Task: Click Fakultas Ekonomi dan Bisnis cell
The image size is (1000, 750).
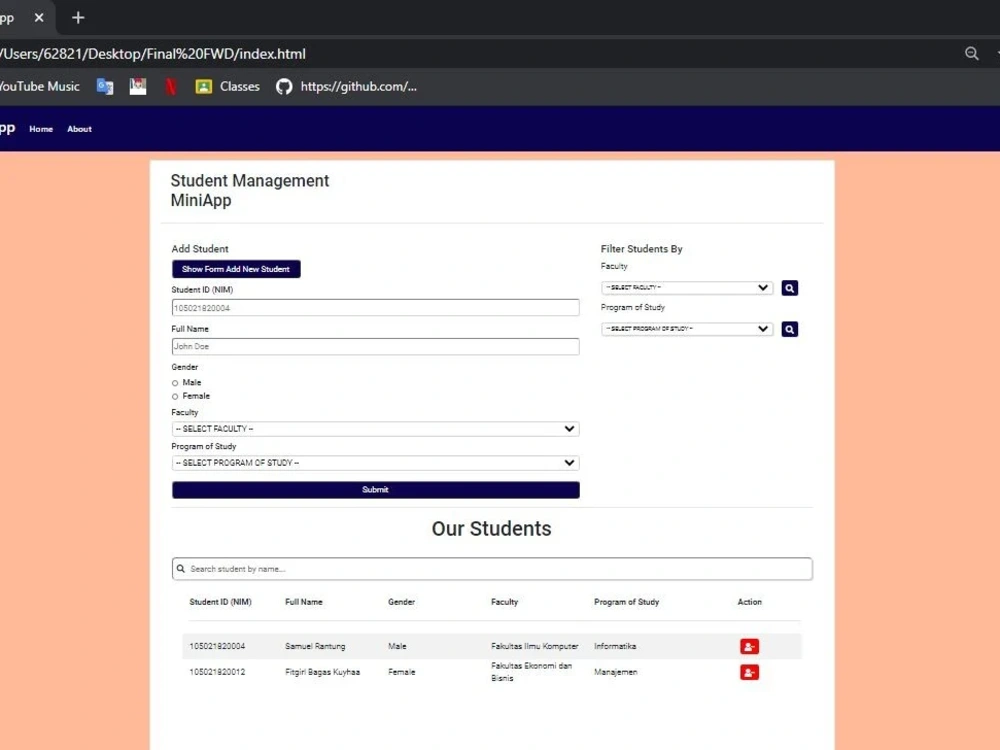Action: pos(531,672)
